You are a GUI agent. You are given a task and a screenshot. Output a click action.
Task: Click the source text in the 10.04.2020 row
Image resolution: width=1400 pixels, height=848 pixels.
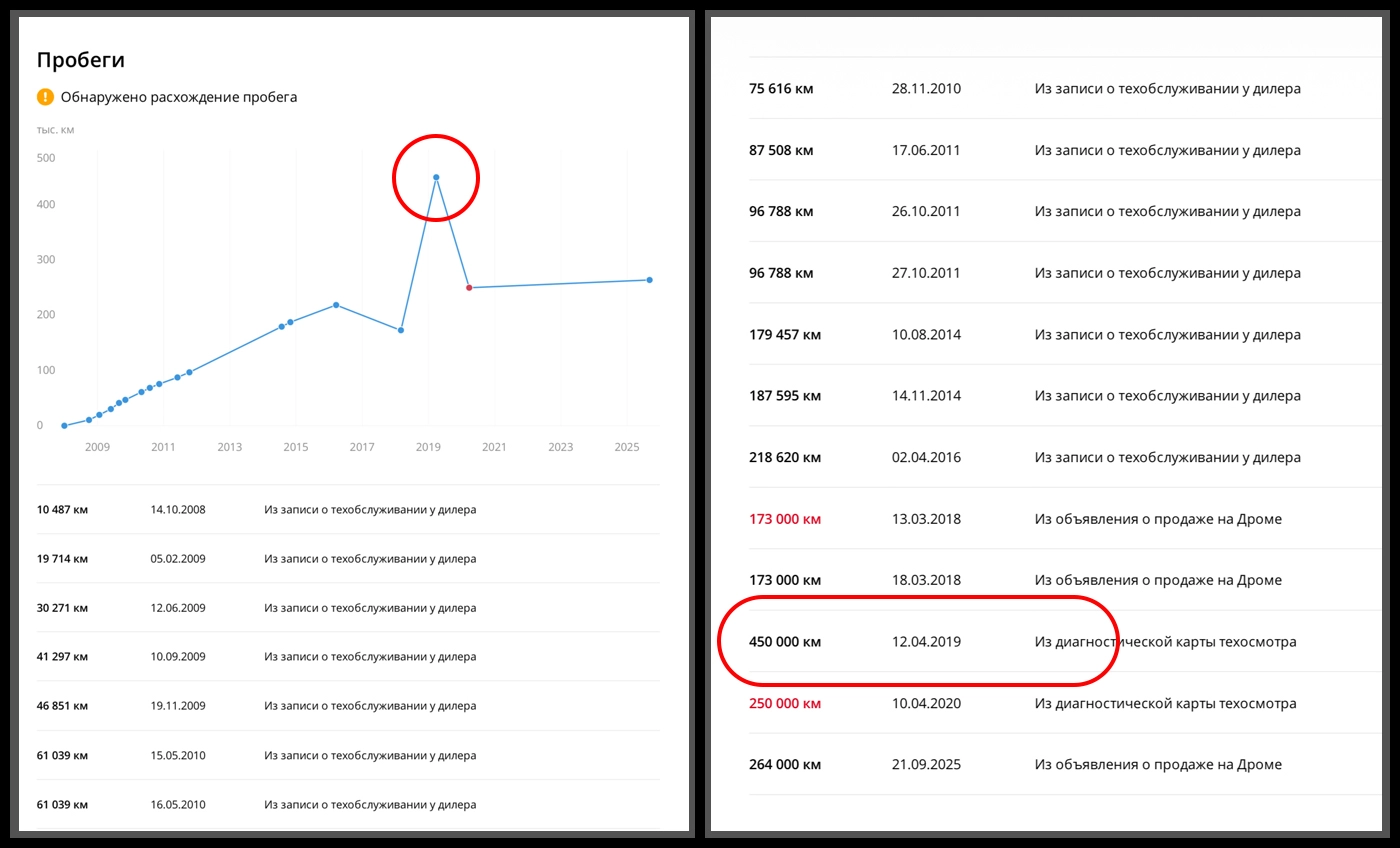(x=1165, y=703)
